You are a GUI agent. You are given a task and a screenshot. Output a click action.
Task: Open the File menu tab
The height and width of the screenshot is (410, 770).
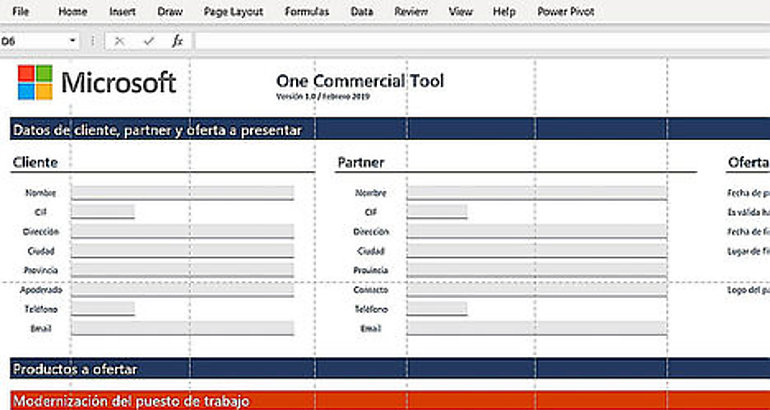tap(20, 11)
